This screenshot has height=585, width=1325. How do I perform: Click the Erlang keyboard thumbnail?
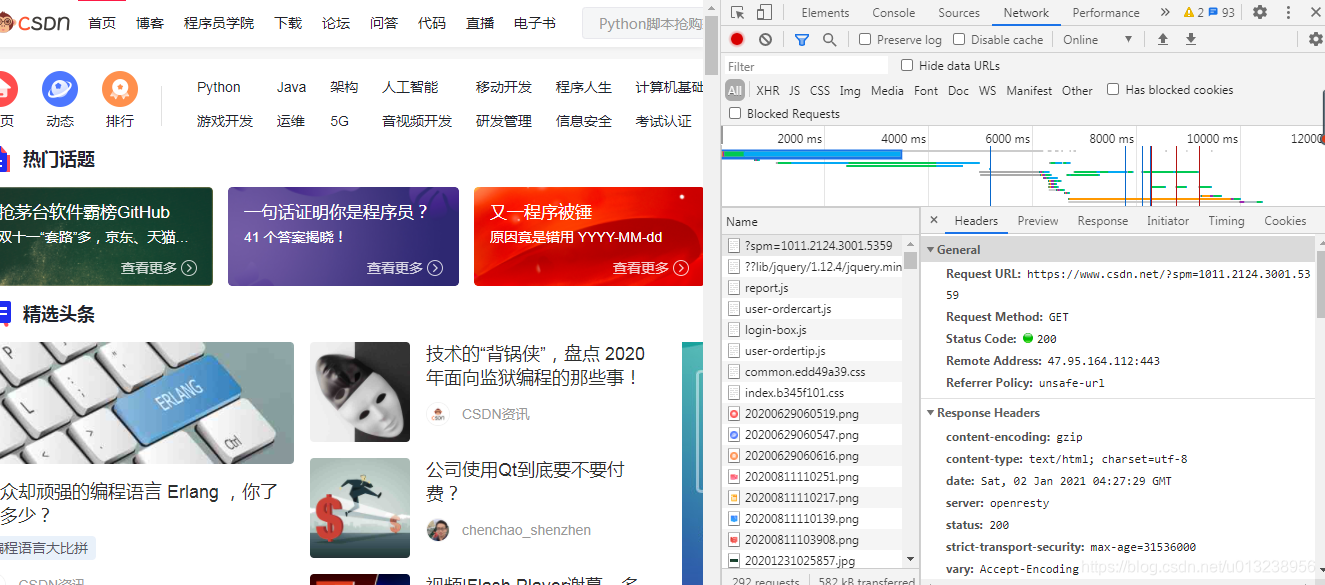[147, 403]
